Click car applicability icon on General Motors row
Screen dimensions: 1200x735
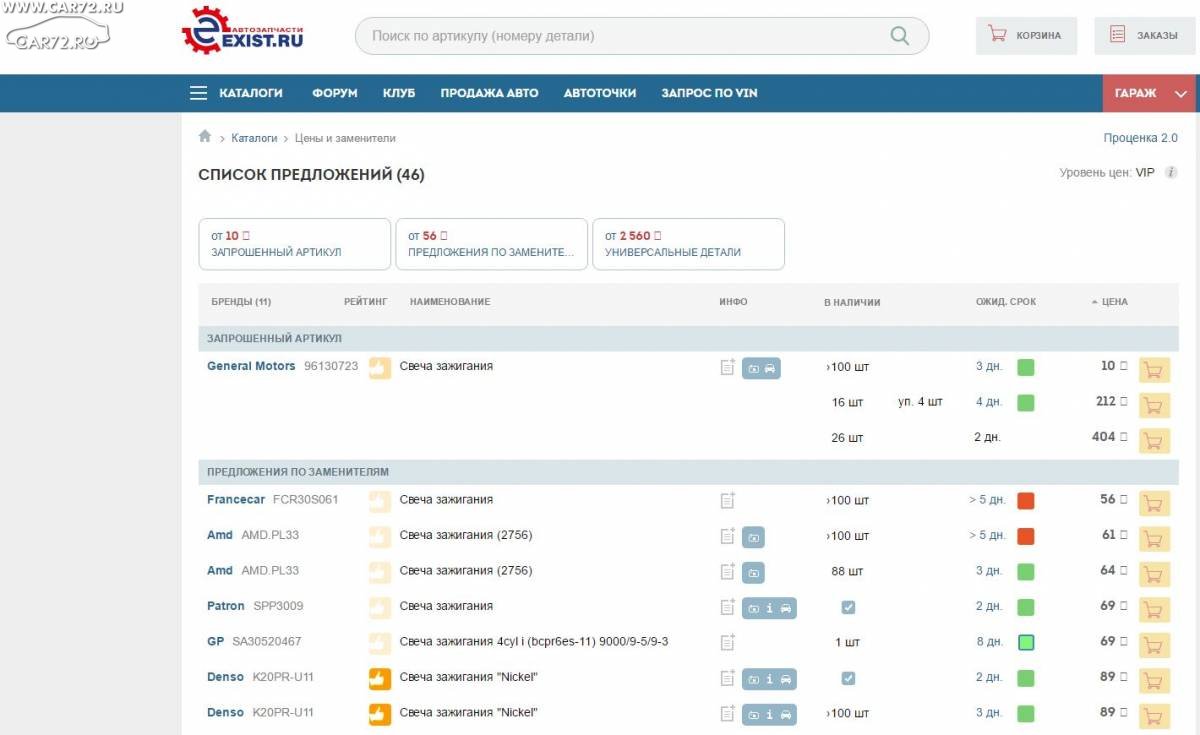pyautogui.click(x=770, y=368)
